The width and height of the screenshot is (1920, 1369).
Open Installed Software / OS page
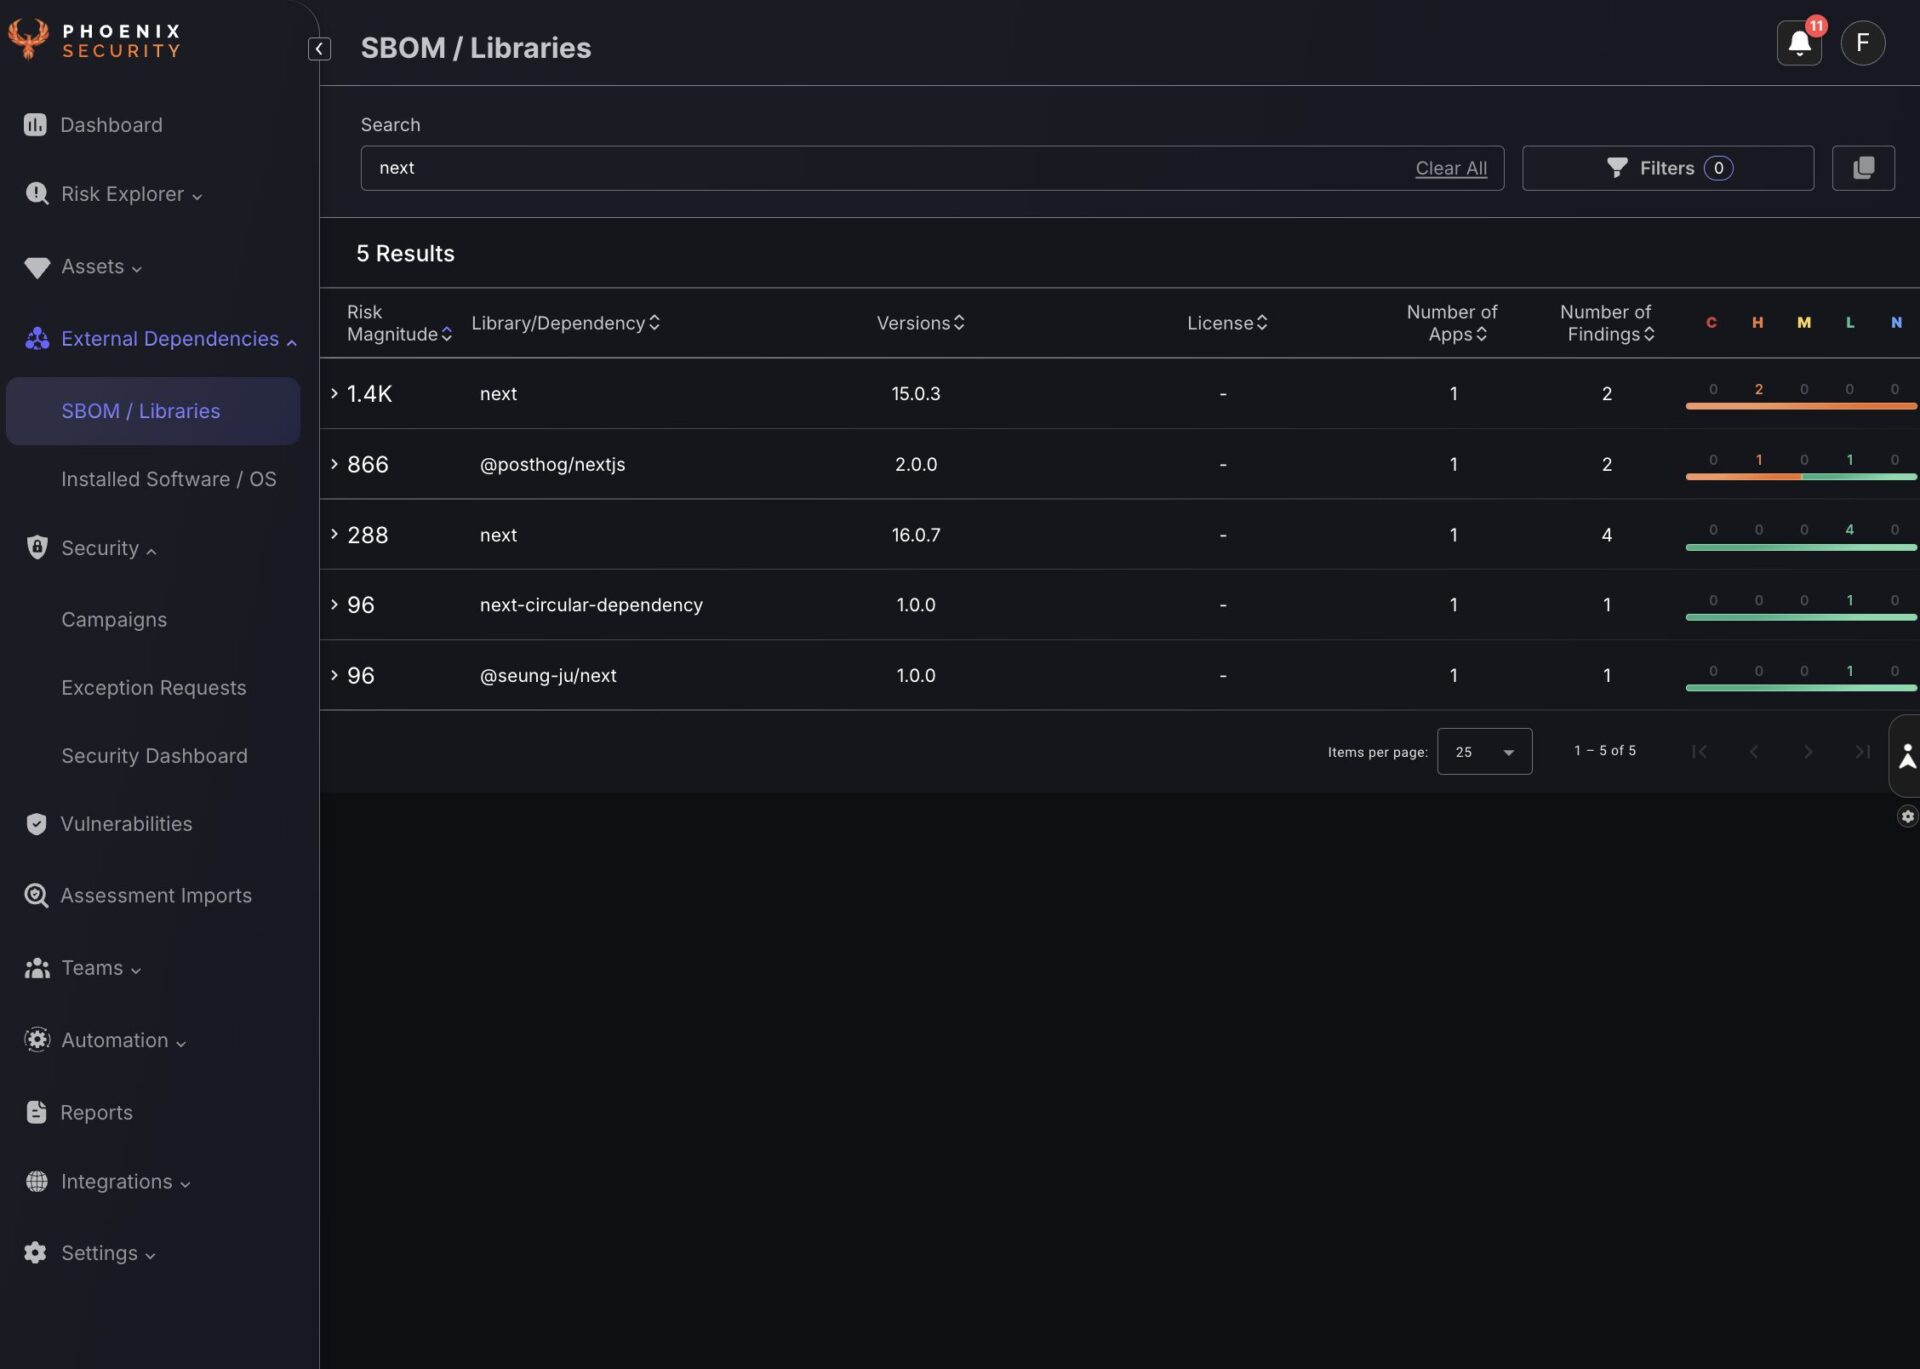(168, 479)
